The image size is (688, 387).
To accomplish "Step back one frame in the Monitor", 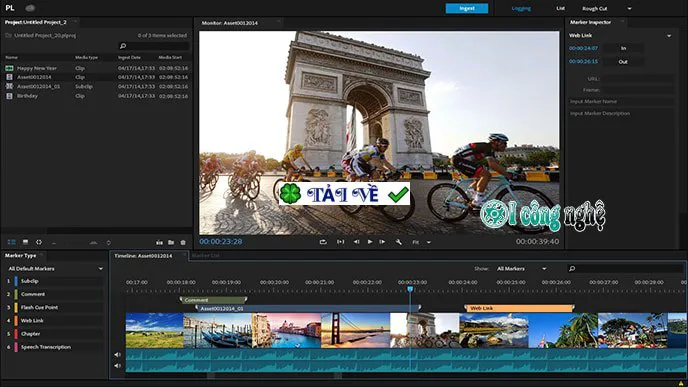I will pos(356,242).
